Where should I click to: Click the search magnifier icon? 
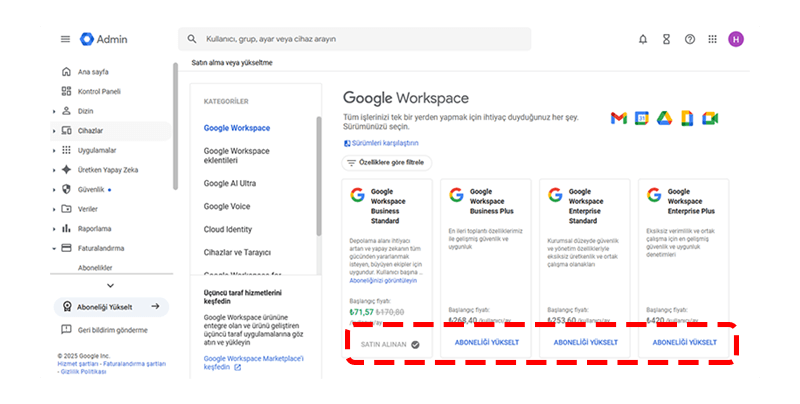pyautogui.click(x=192, y=39)
